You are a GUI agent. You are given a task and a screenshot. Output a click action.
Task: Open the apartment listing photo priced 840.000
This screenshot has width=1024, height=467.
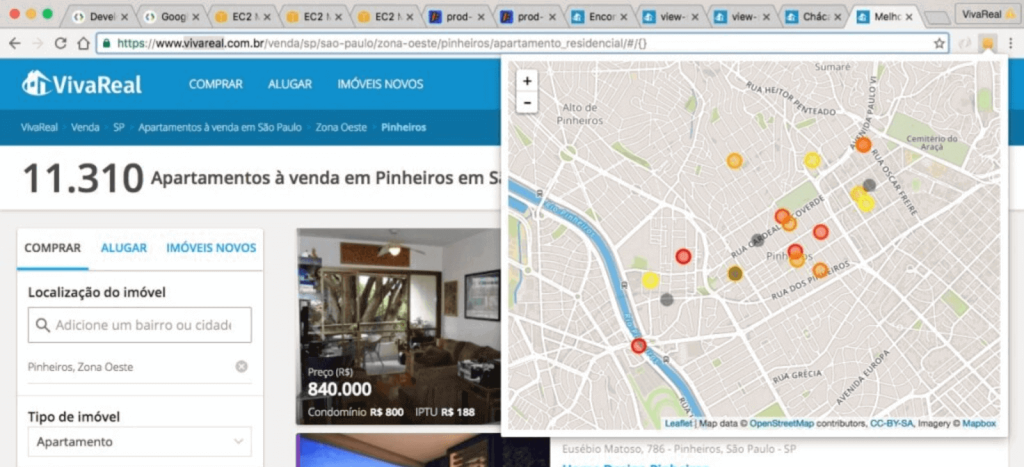click(398, 327)
